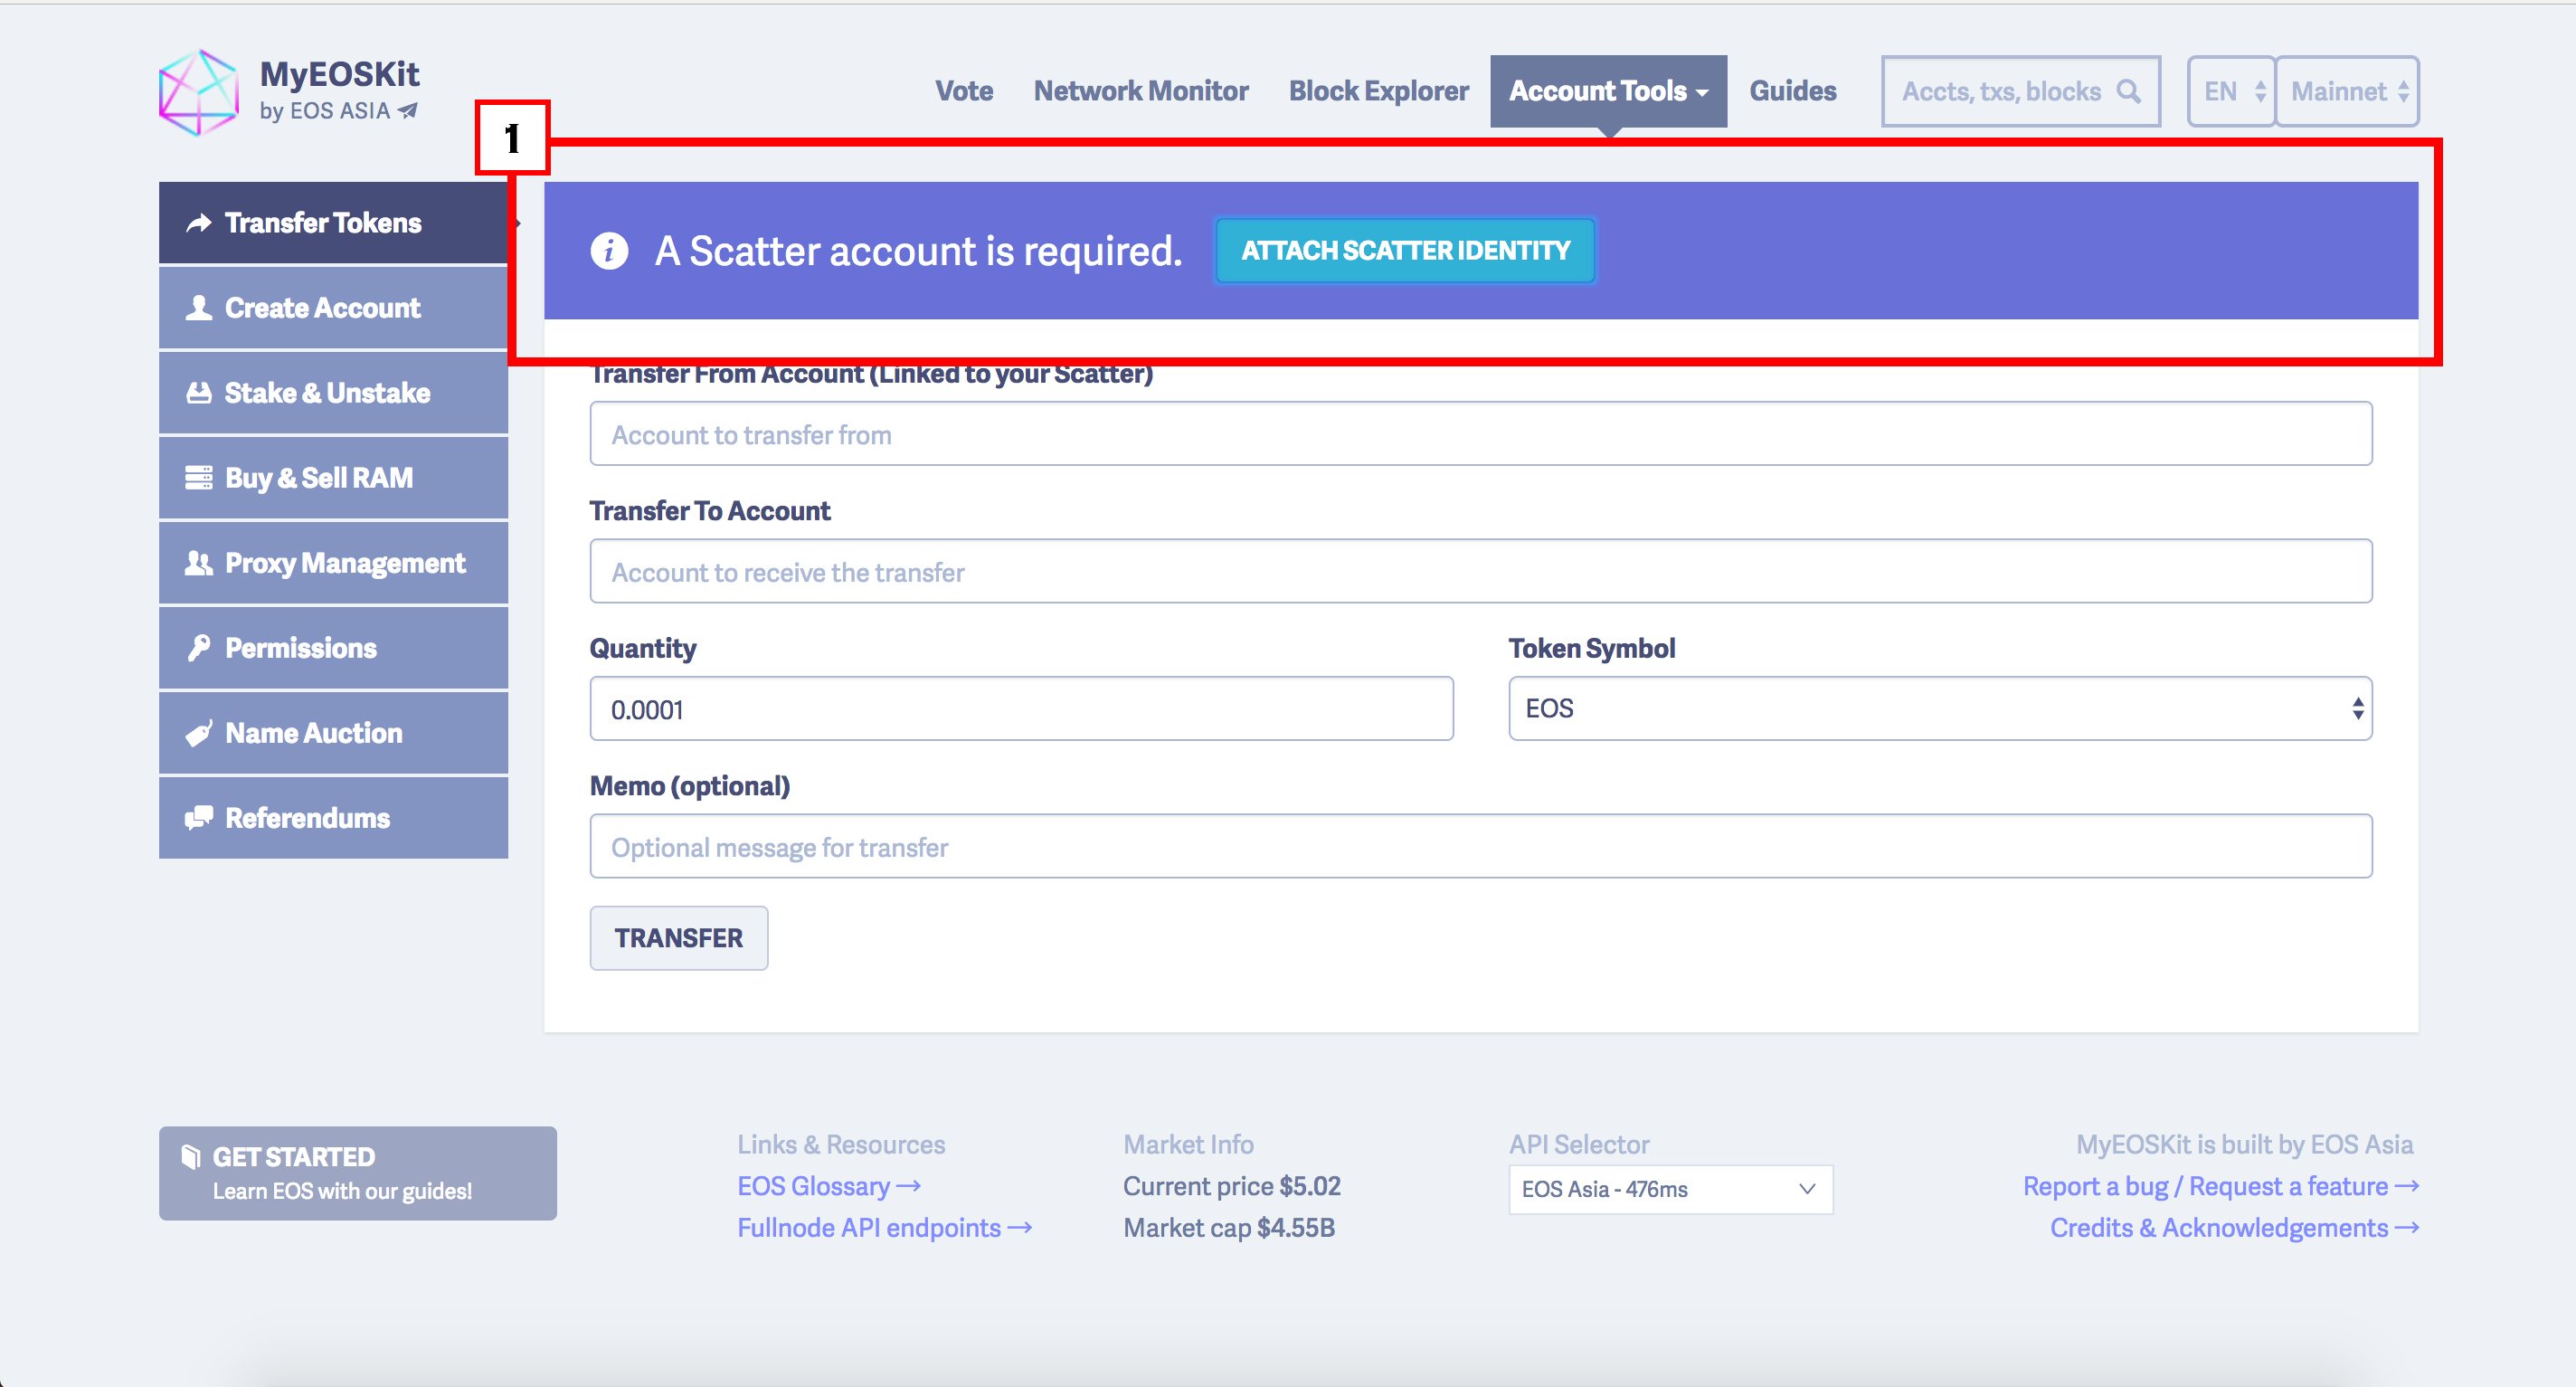Open the Token Symbol EOS dropdown
This screenshot has width=2576, height=1387.
pyautogui.click(x=1940, y=708)
